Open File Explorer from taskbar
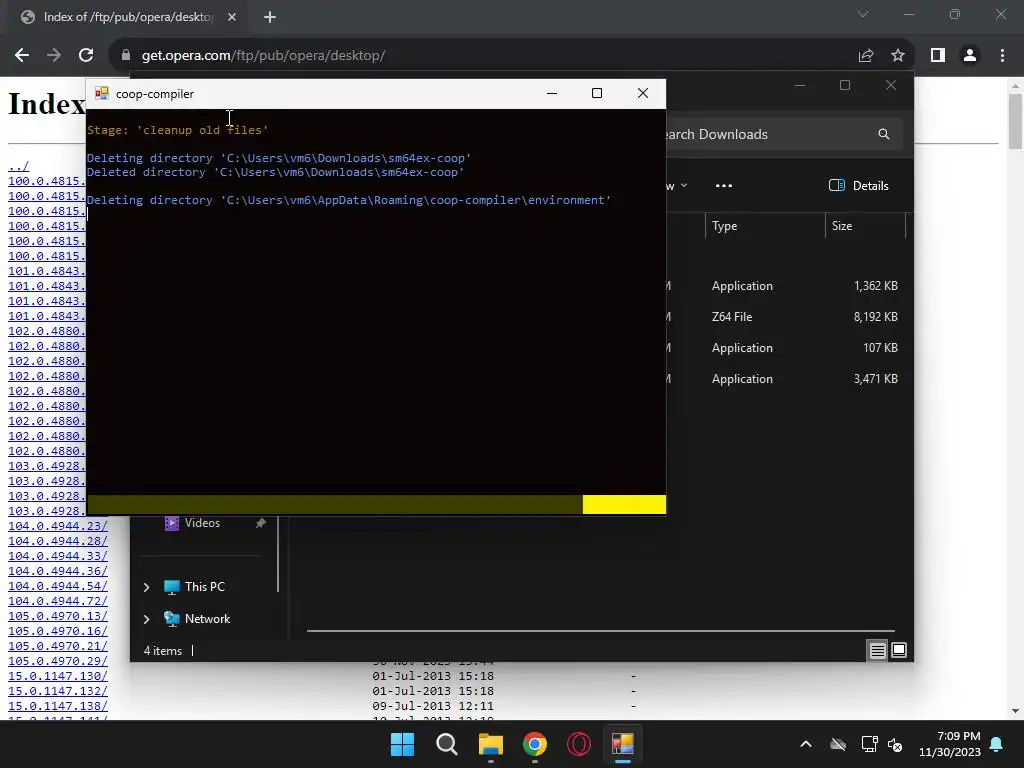The image size is (1024, 768). point(490,744)
